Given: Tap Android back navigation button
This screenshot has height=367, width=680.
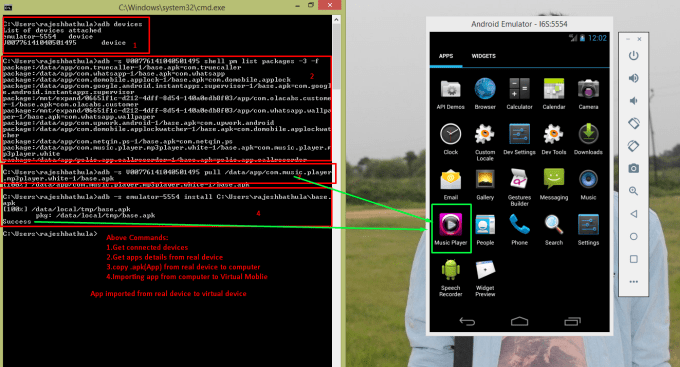Looking at the screenshot, I should coord(467,321).
